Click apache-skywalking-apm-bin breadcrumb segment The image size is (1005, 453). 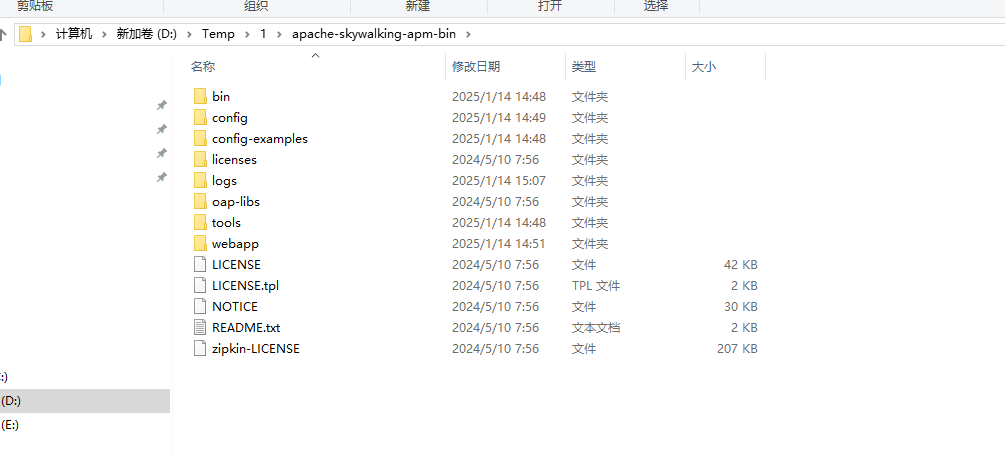374,34
